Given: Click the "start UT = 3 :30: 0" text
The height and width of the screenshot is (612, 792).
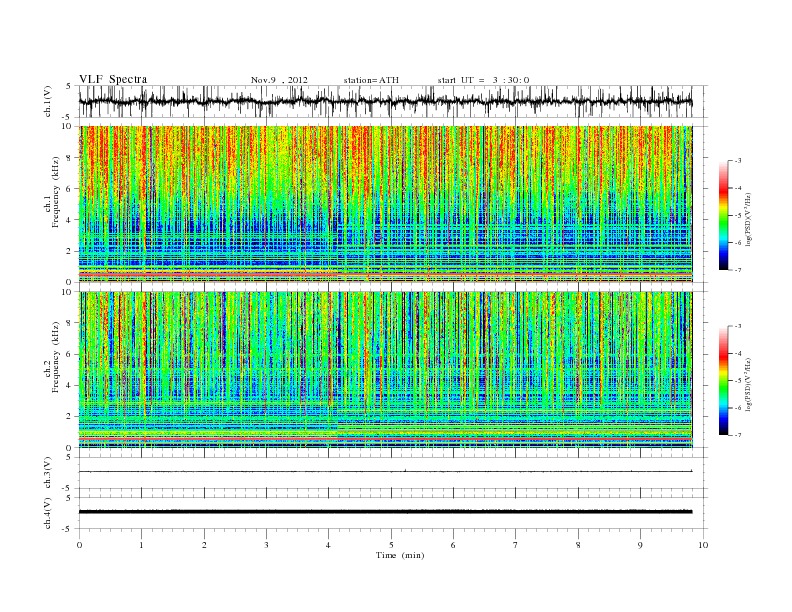Looking at the screenshot, I should [x=483, y=80].
